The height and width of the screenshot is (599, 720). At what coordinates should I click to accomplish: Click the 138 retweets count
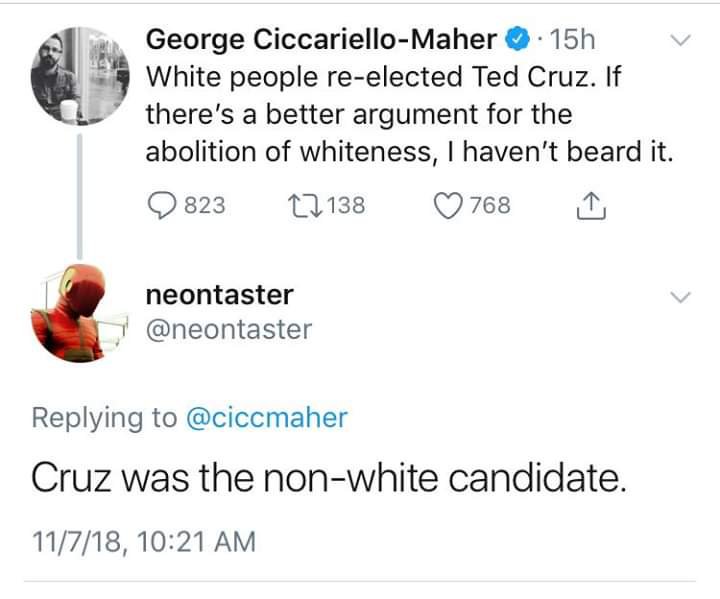point(346,206)
